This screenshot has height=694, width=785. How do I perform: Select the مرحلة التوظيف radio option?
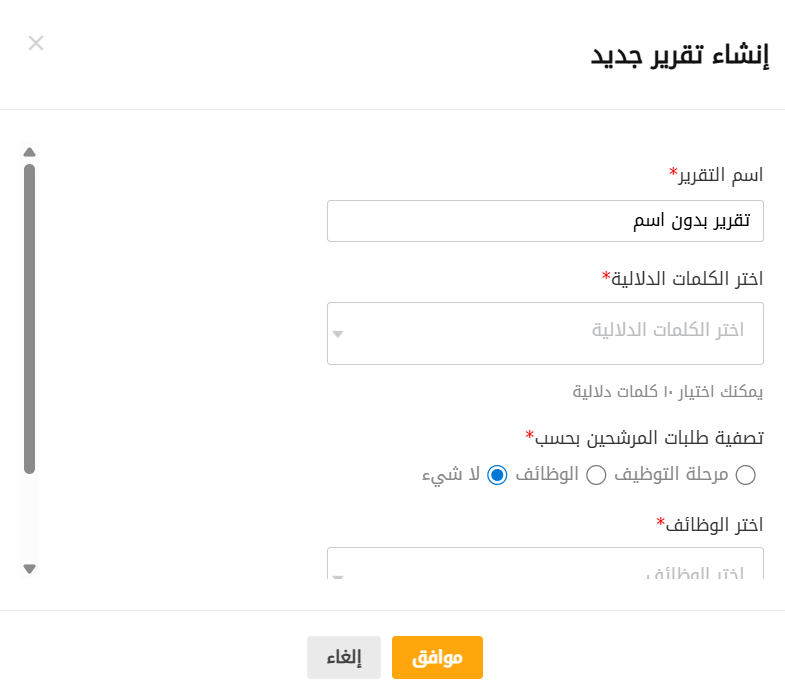[x=745, y=475]
